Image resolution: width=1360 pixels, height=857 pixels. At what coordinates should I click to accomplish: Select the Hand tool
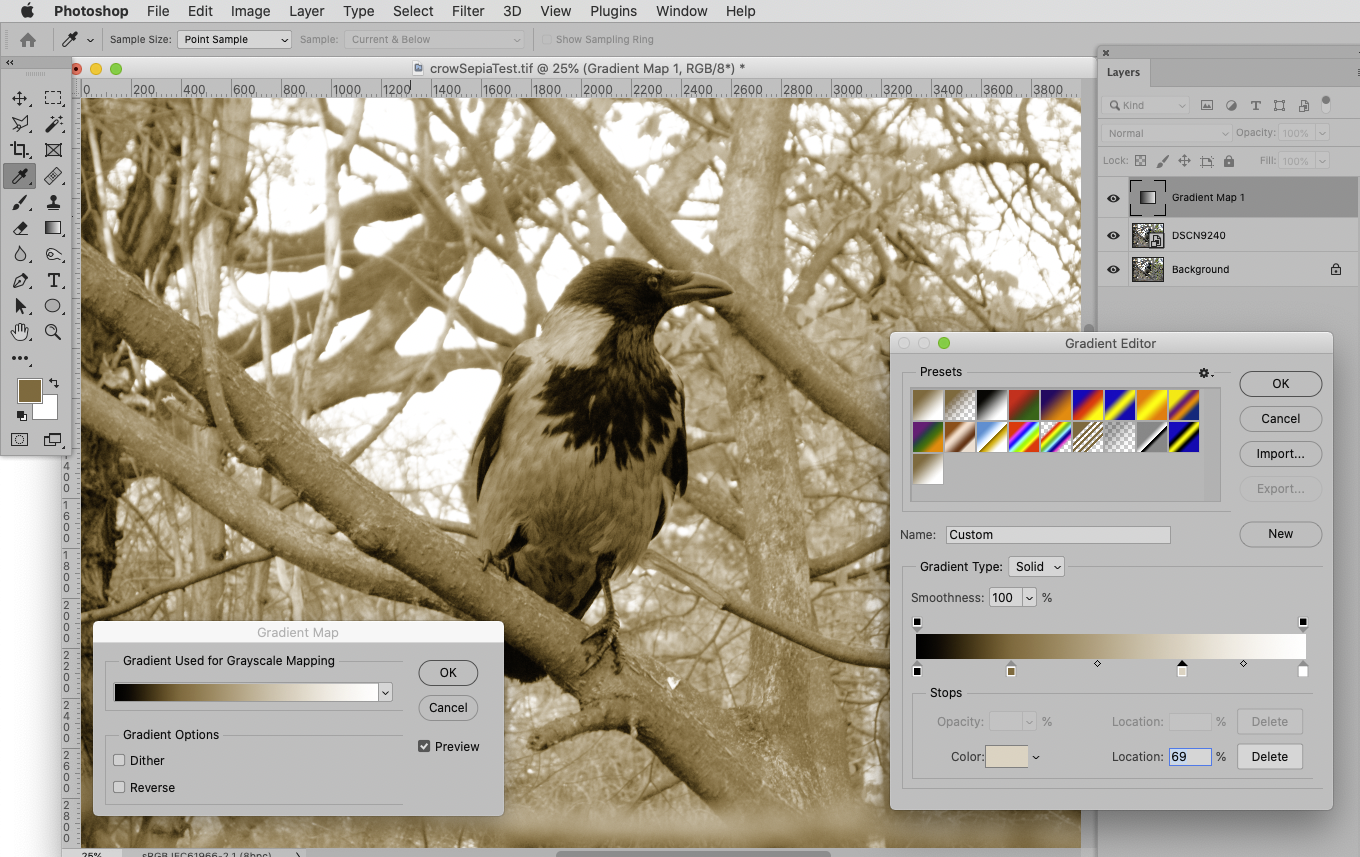(x=20, y=332)
